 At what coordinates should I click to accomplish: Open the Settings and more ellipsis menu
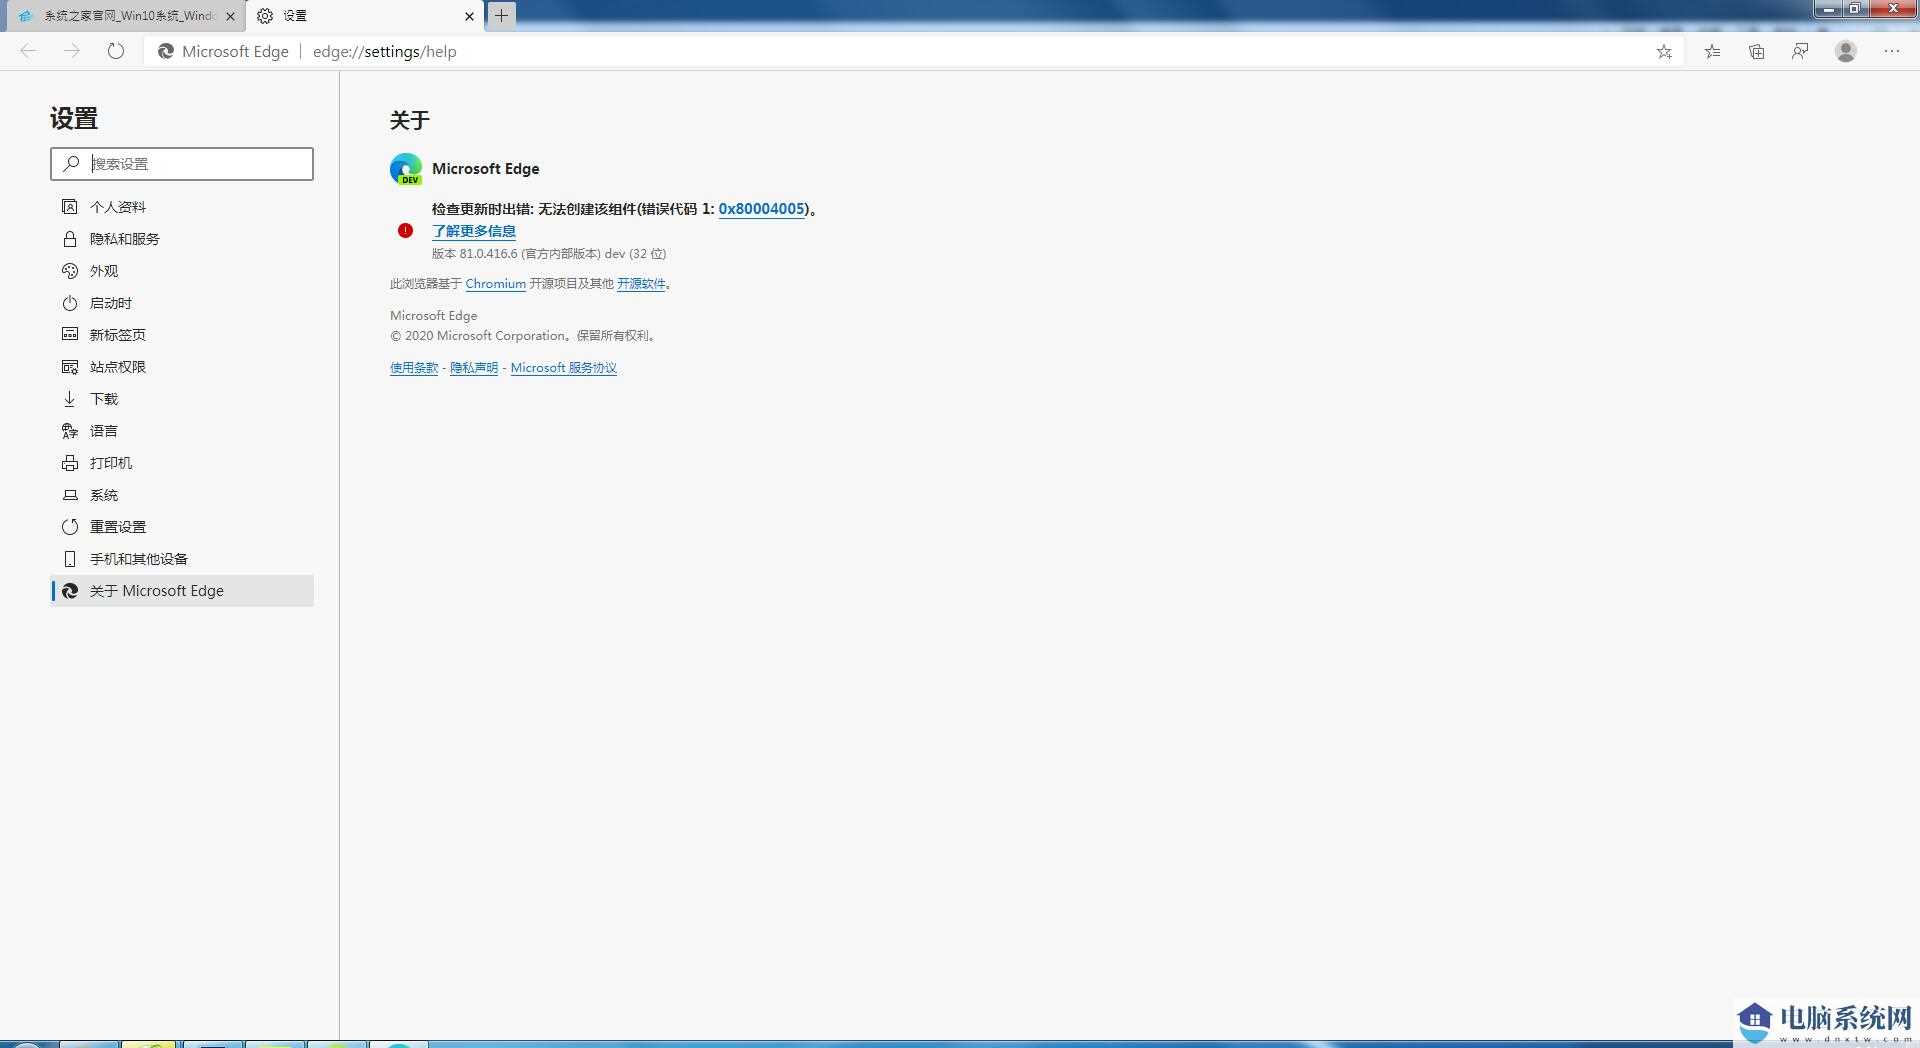(1892, 51)
